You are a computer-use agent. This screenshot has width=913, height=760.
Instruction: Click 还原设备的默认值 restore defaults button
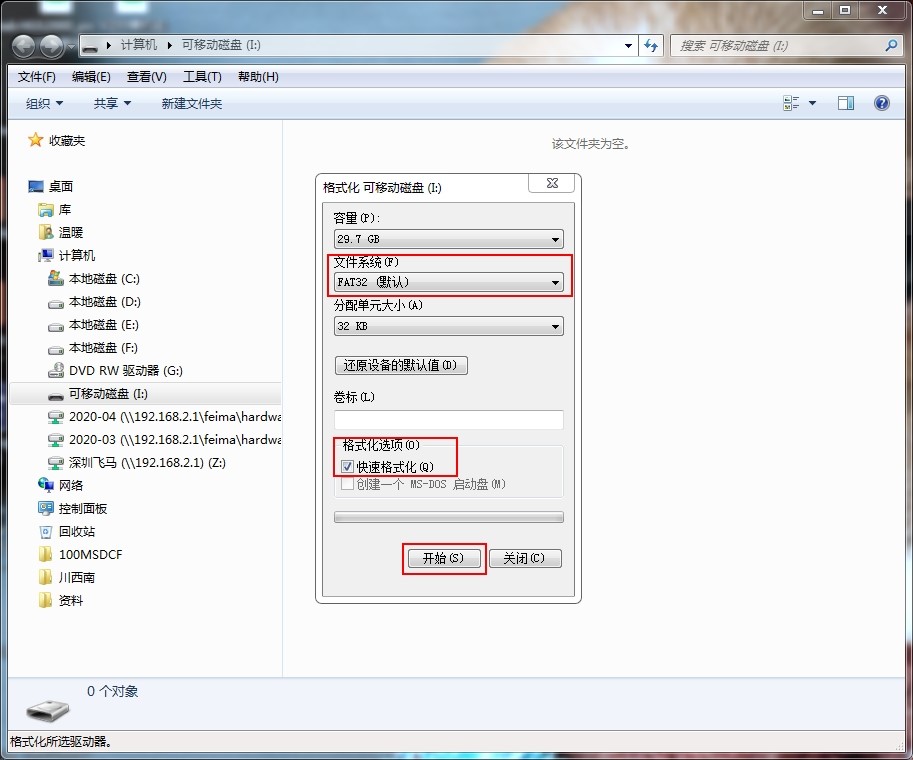pyautogui.click(x=401, y=365)
